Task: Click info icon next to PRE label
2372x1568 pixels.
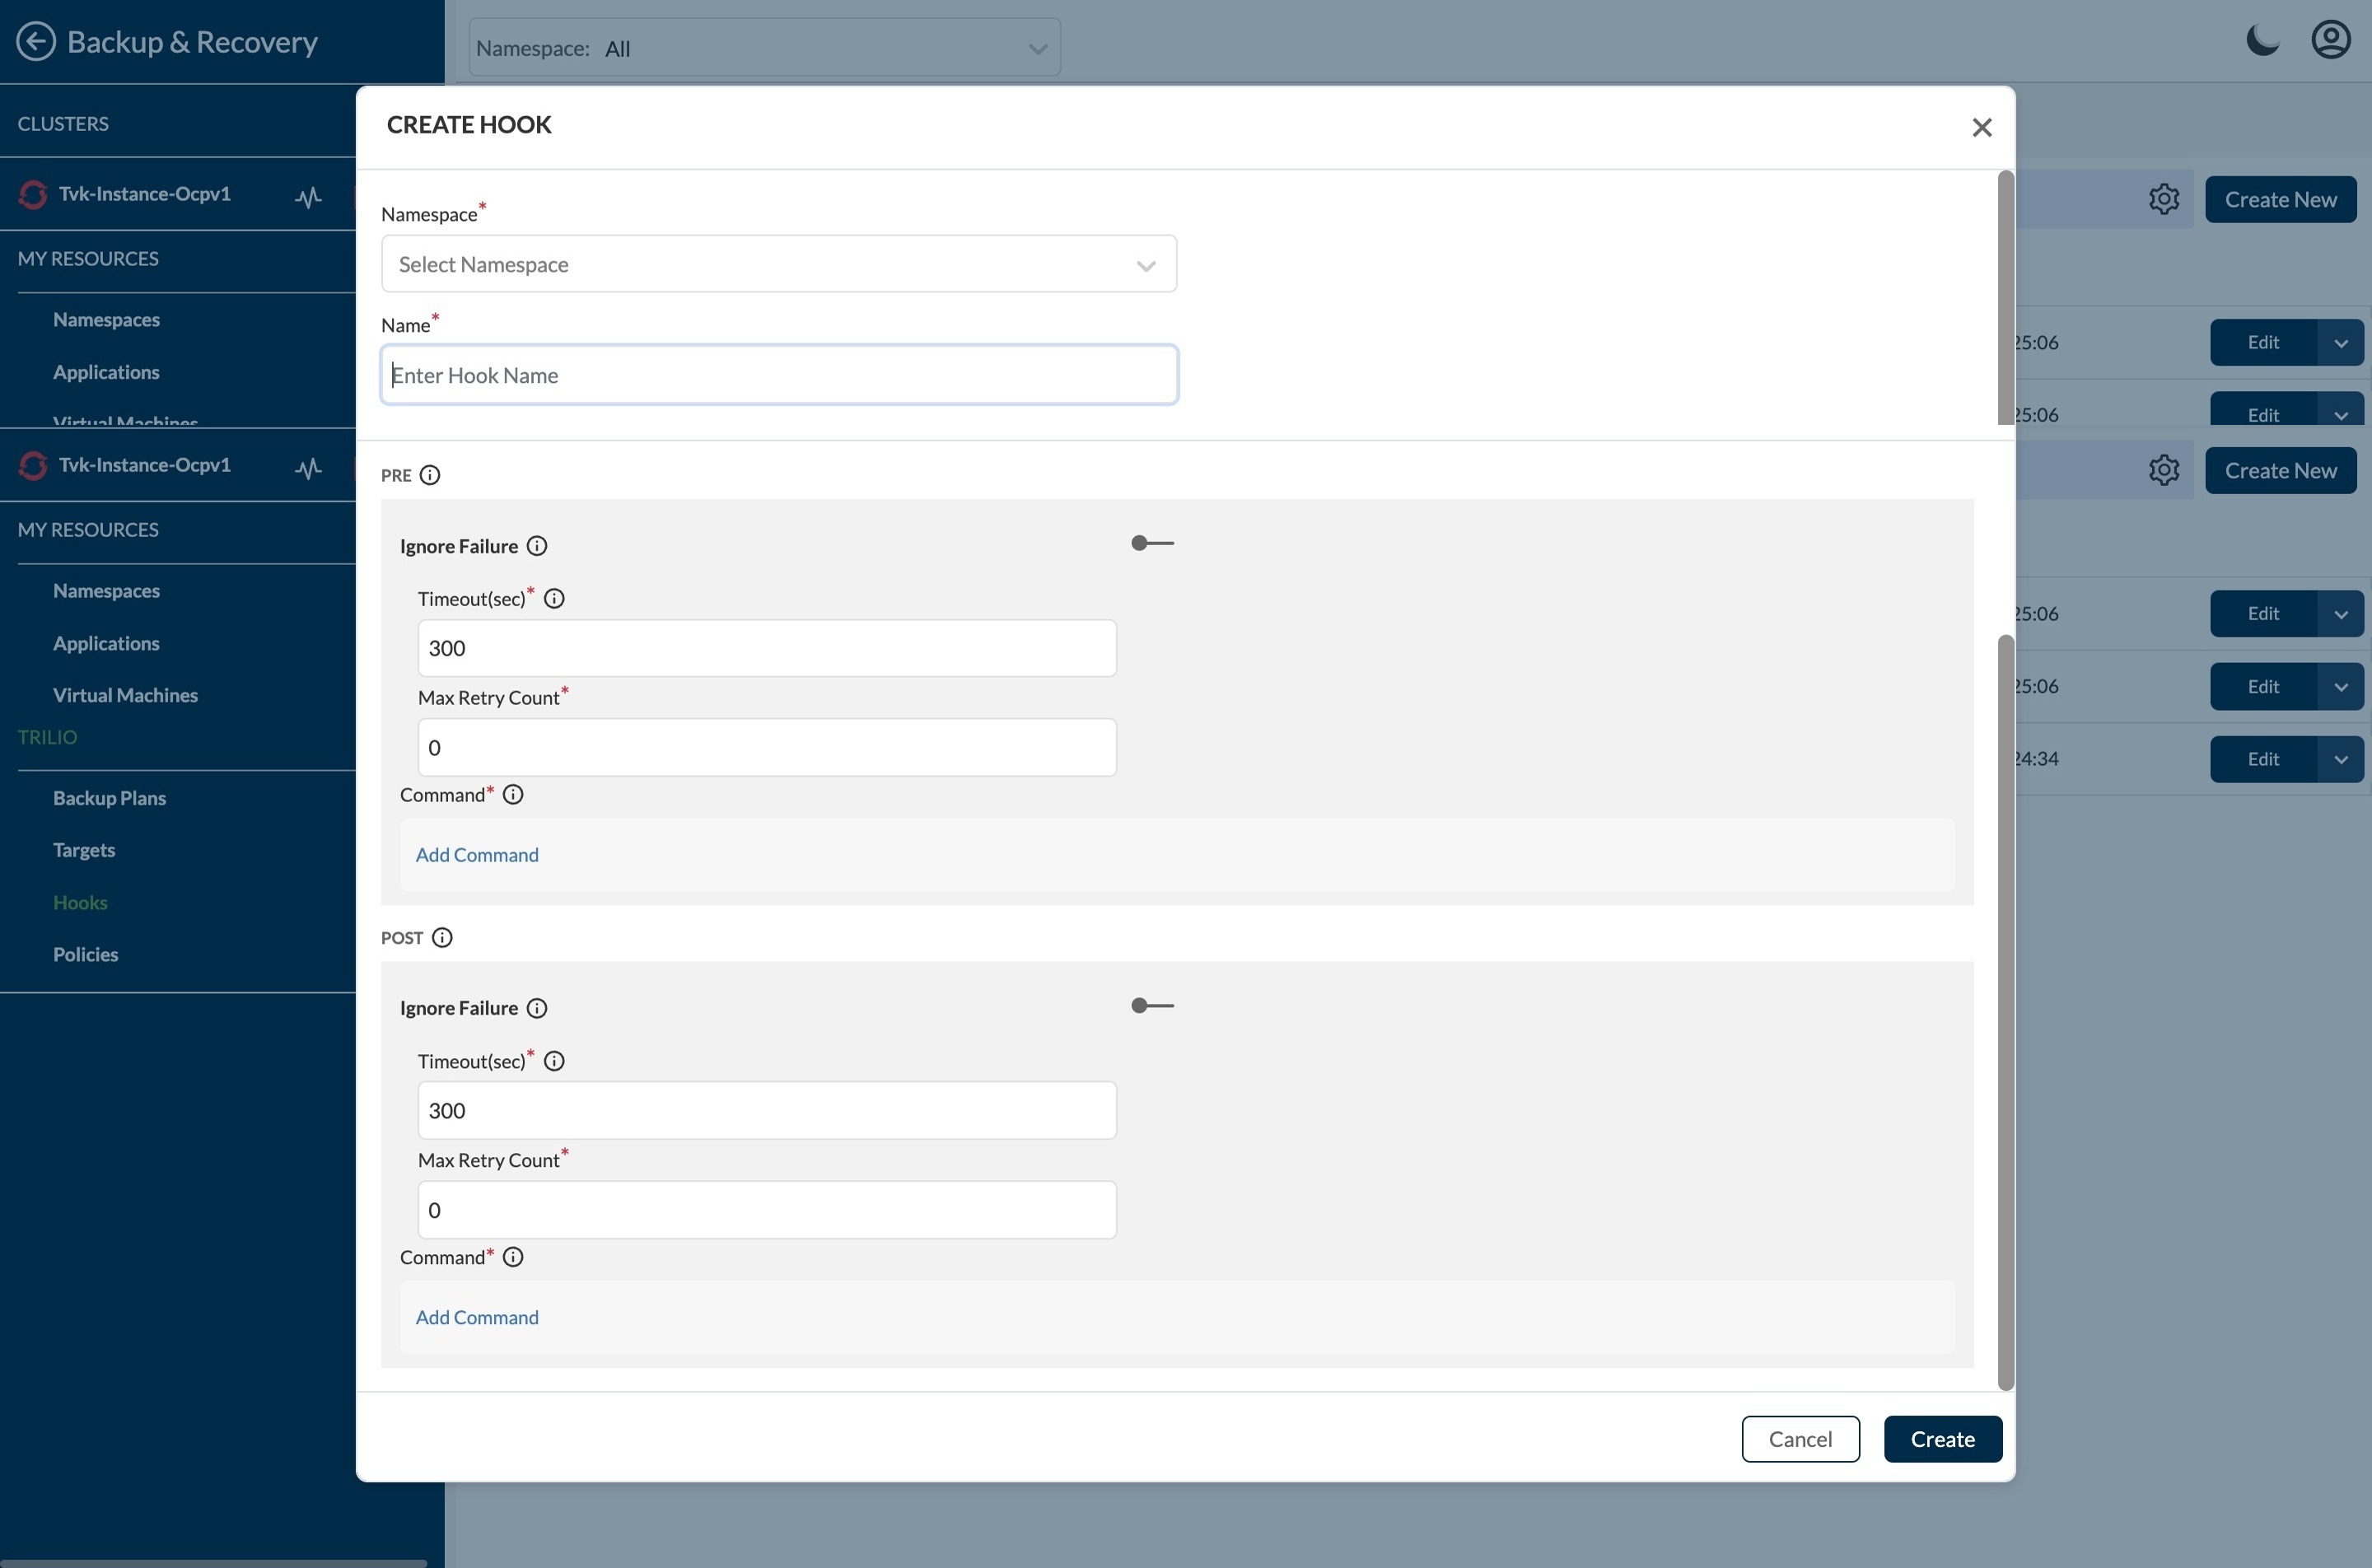Action: point(430,475)
